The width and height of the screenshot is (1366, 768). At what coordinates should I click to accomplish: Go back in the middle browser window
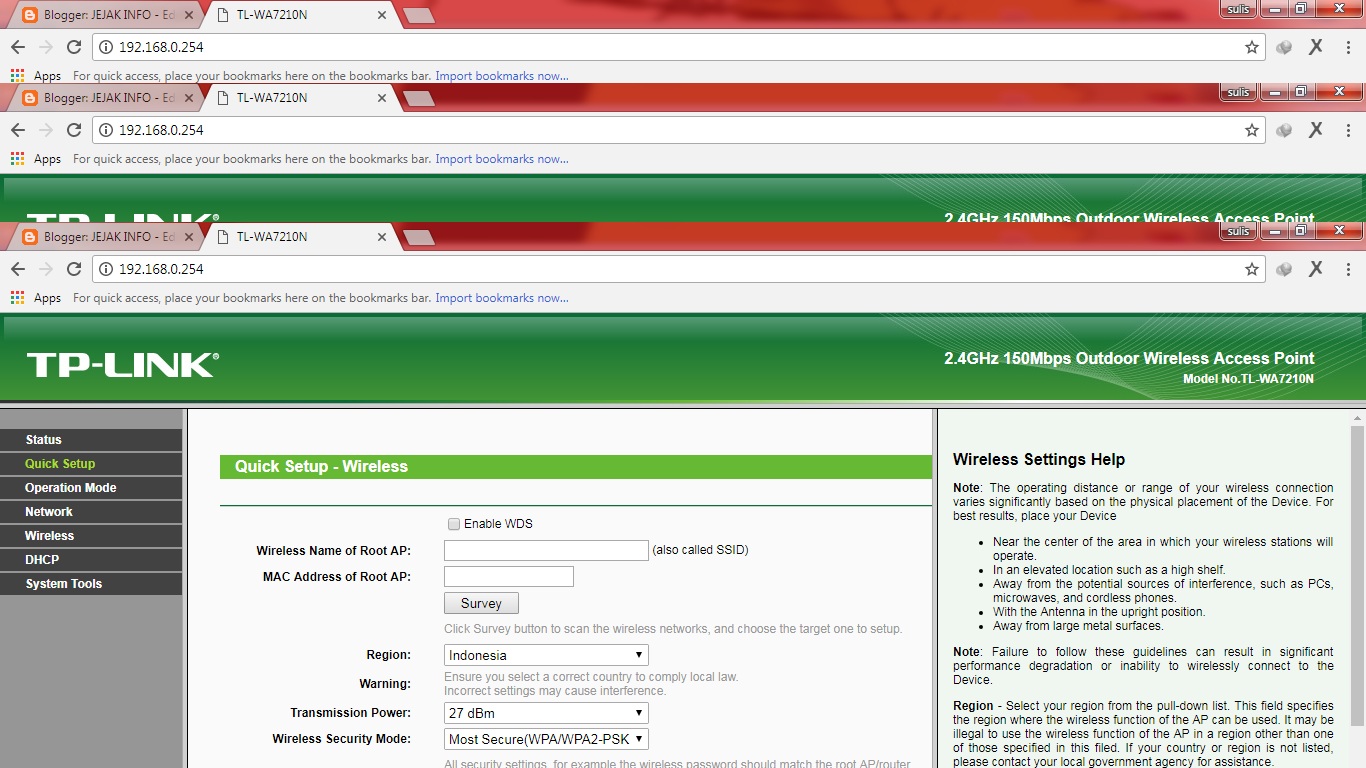pos(18,130)
